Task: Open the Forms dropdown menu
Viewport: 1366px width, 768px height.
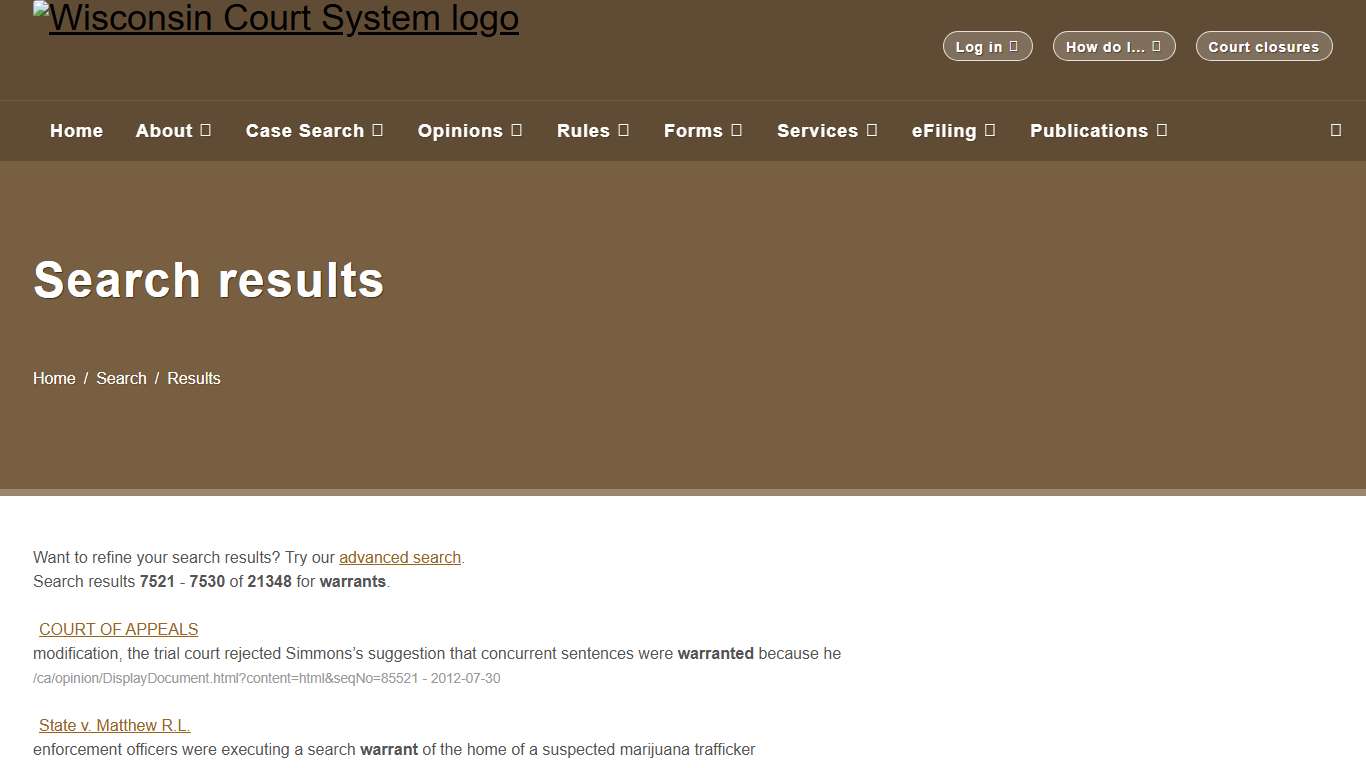Action: (x=703, y=131)
